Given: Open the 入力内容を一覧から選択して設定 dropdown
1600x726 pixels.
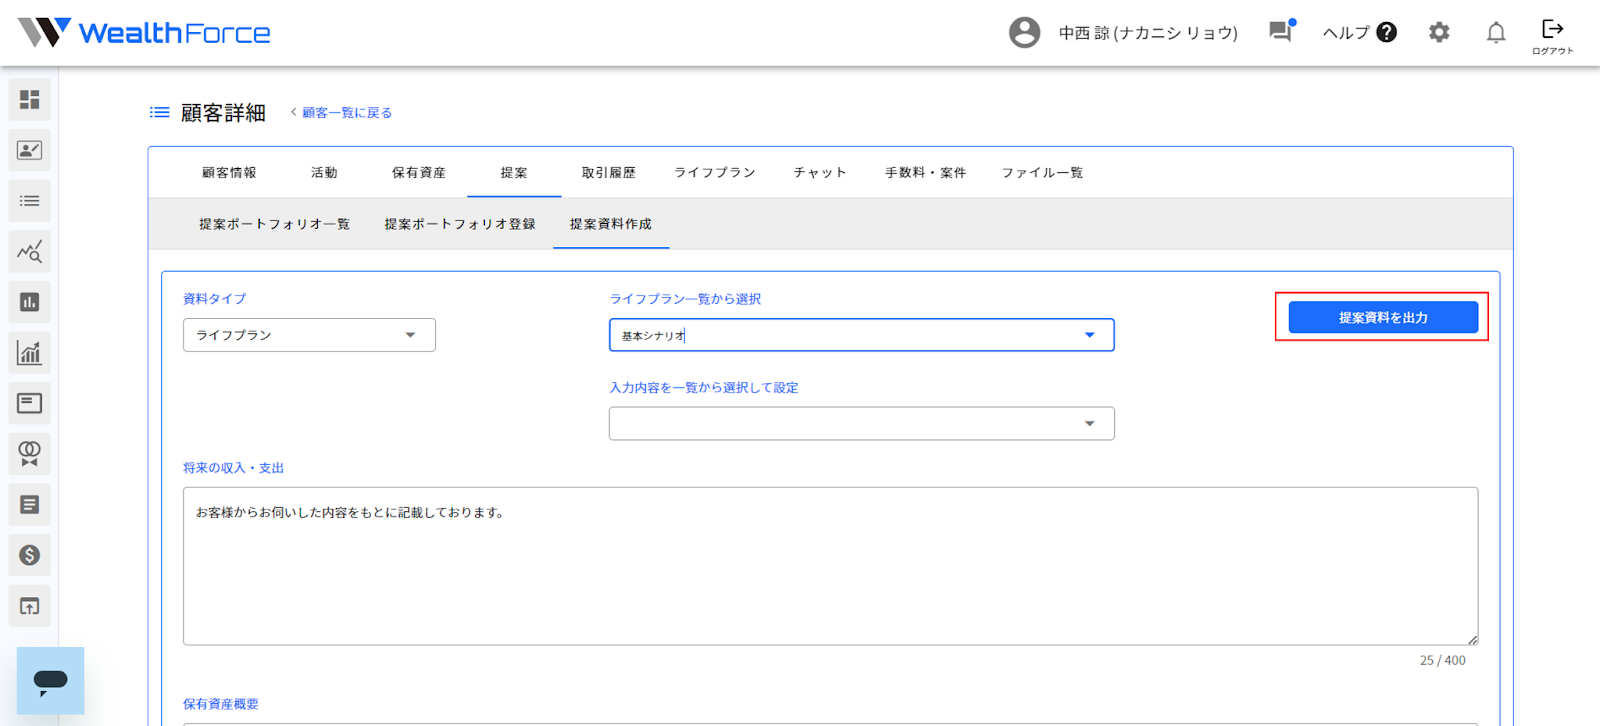Looking at the screenshot, I should (x=862, y=424).
